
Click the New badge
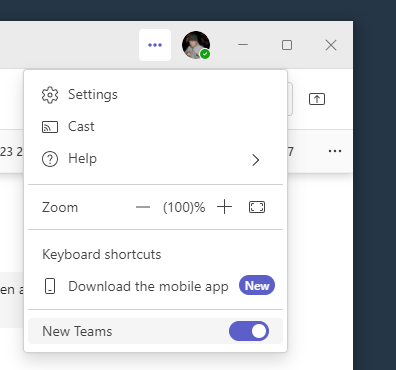[x=257, y=285]
